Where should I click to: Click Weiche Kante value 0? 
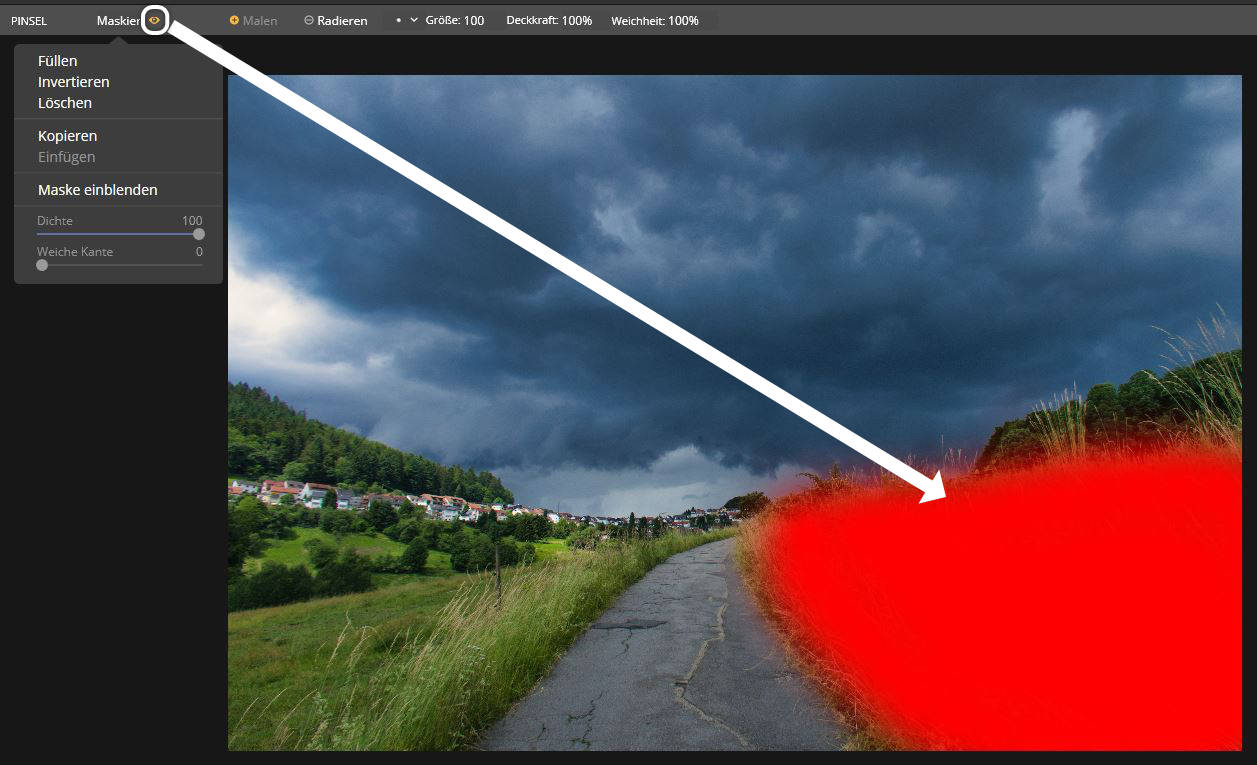(x=199, y=252)
